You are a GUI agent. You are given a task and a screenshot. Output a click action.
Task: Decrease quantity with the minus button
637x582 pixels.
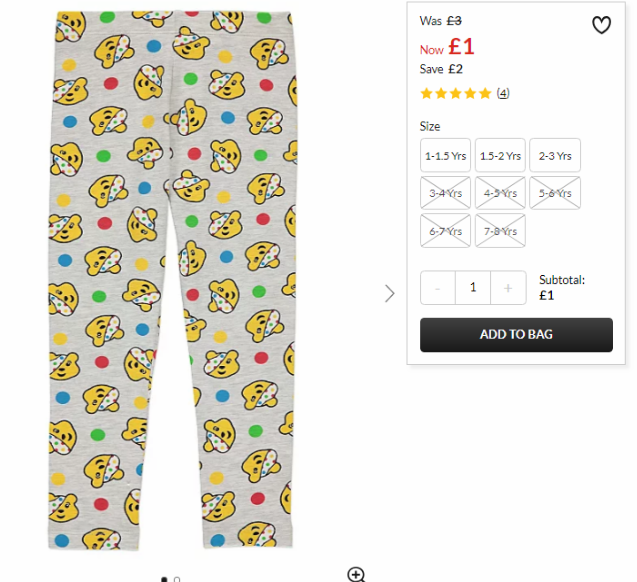(438, 288)
